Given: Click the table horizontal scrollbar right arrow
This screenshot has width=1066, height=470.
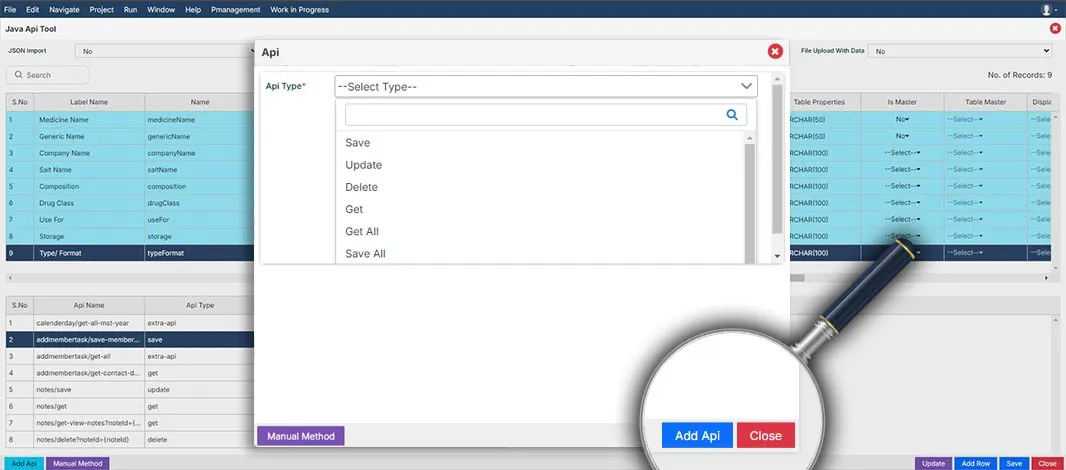Looking at the screenshot, I should point(1047,278).
